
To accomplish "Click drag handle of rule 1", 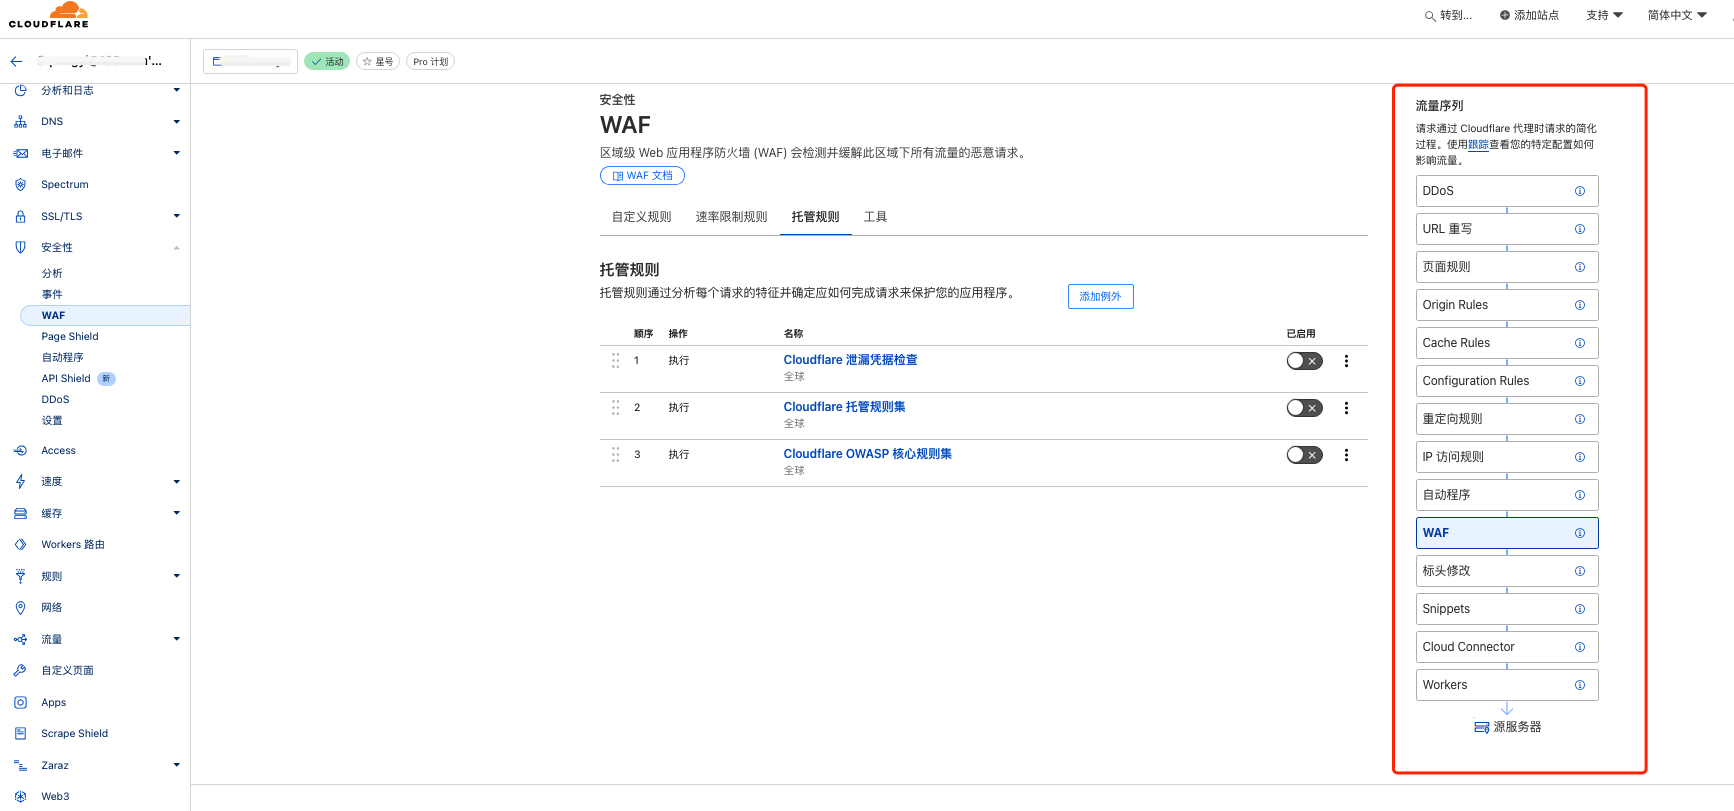I will coord(615,361).
